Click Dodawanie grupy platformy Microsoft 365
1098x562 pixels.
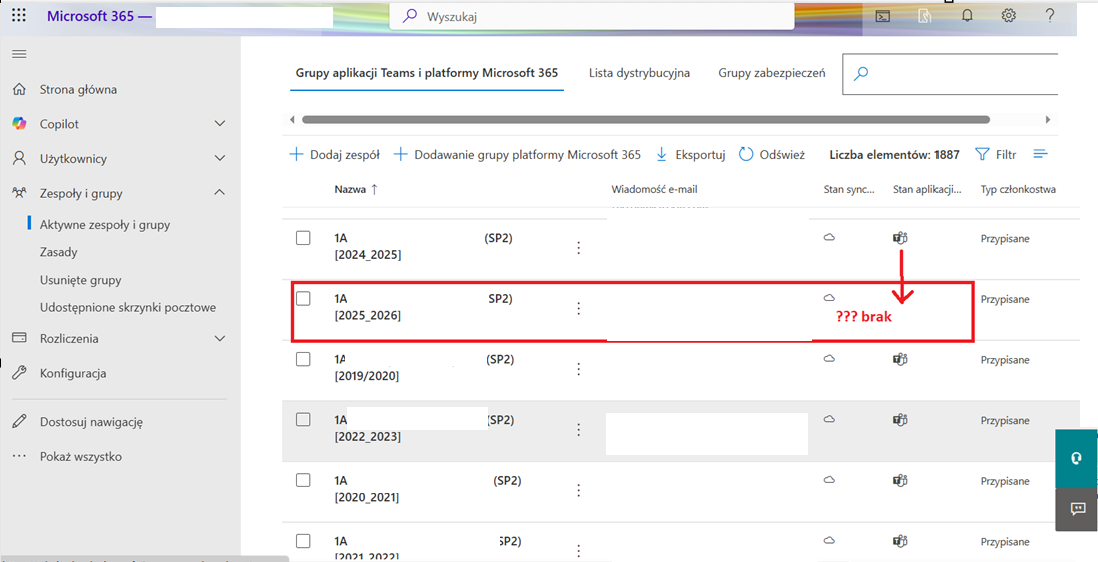point(517,155)
